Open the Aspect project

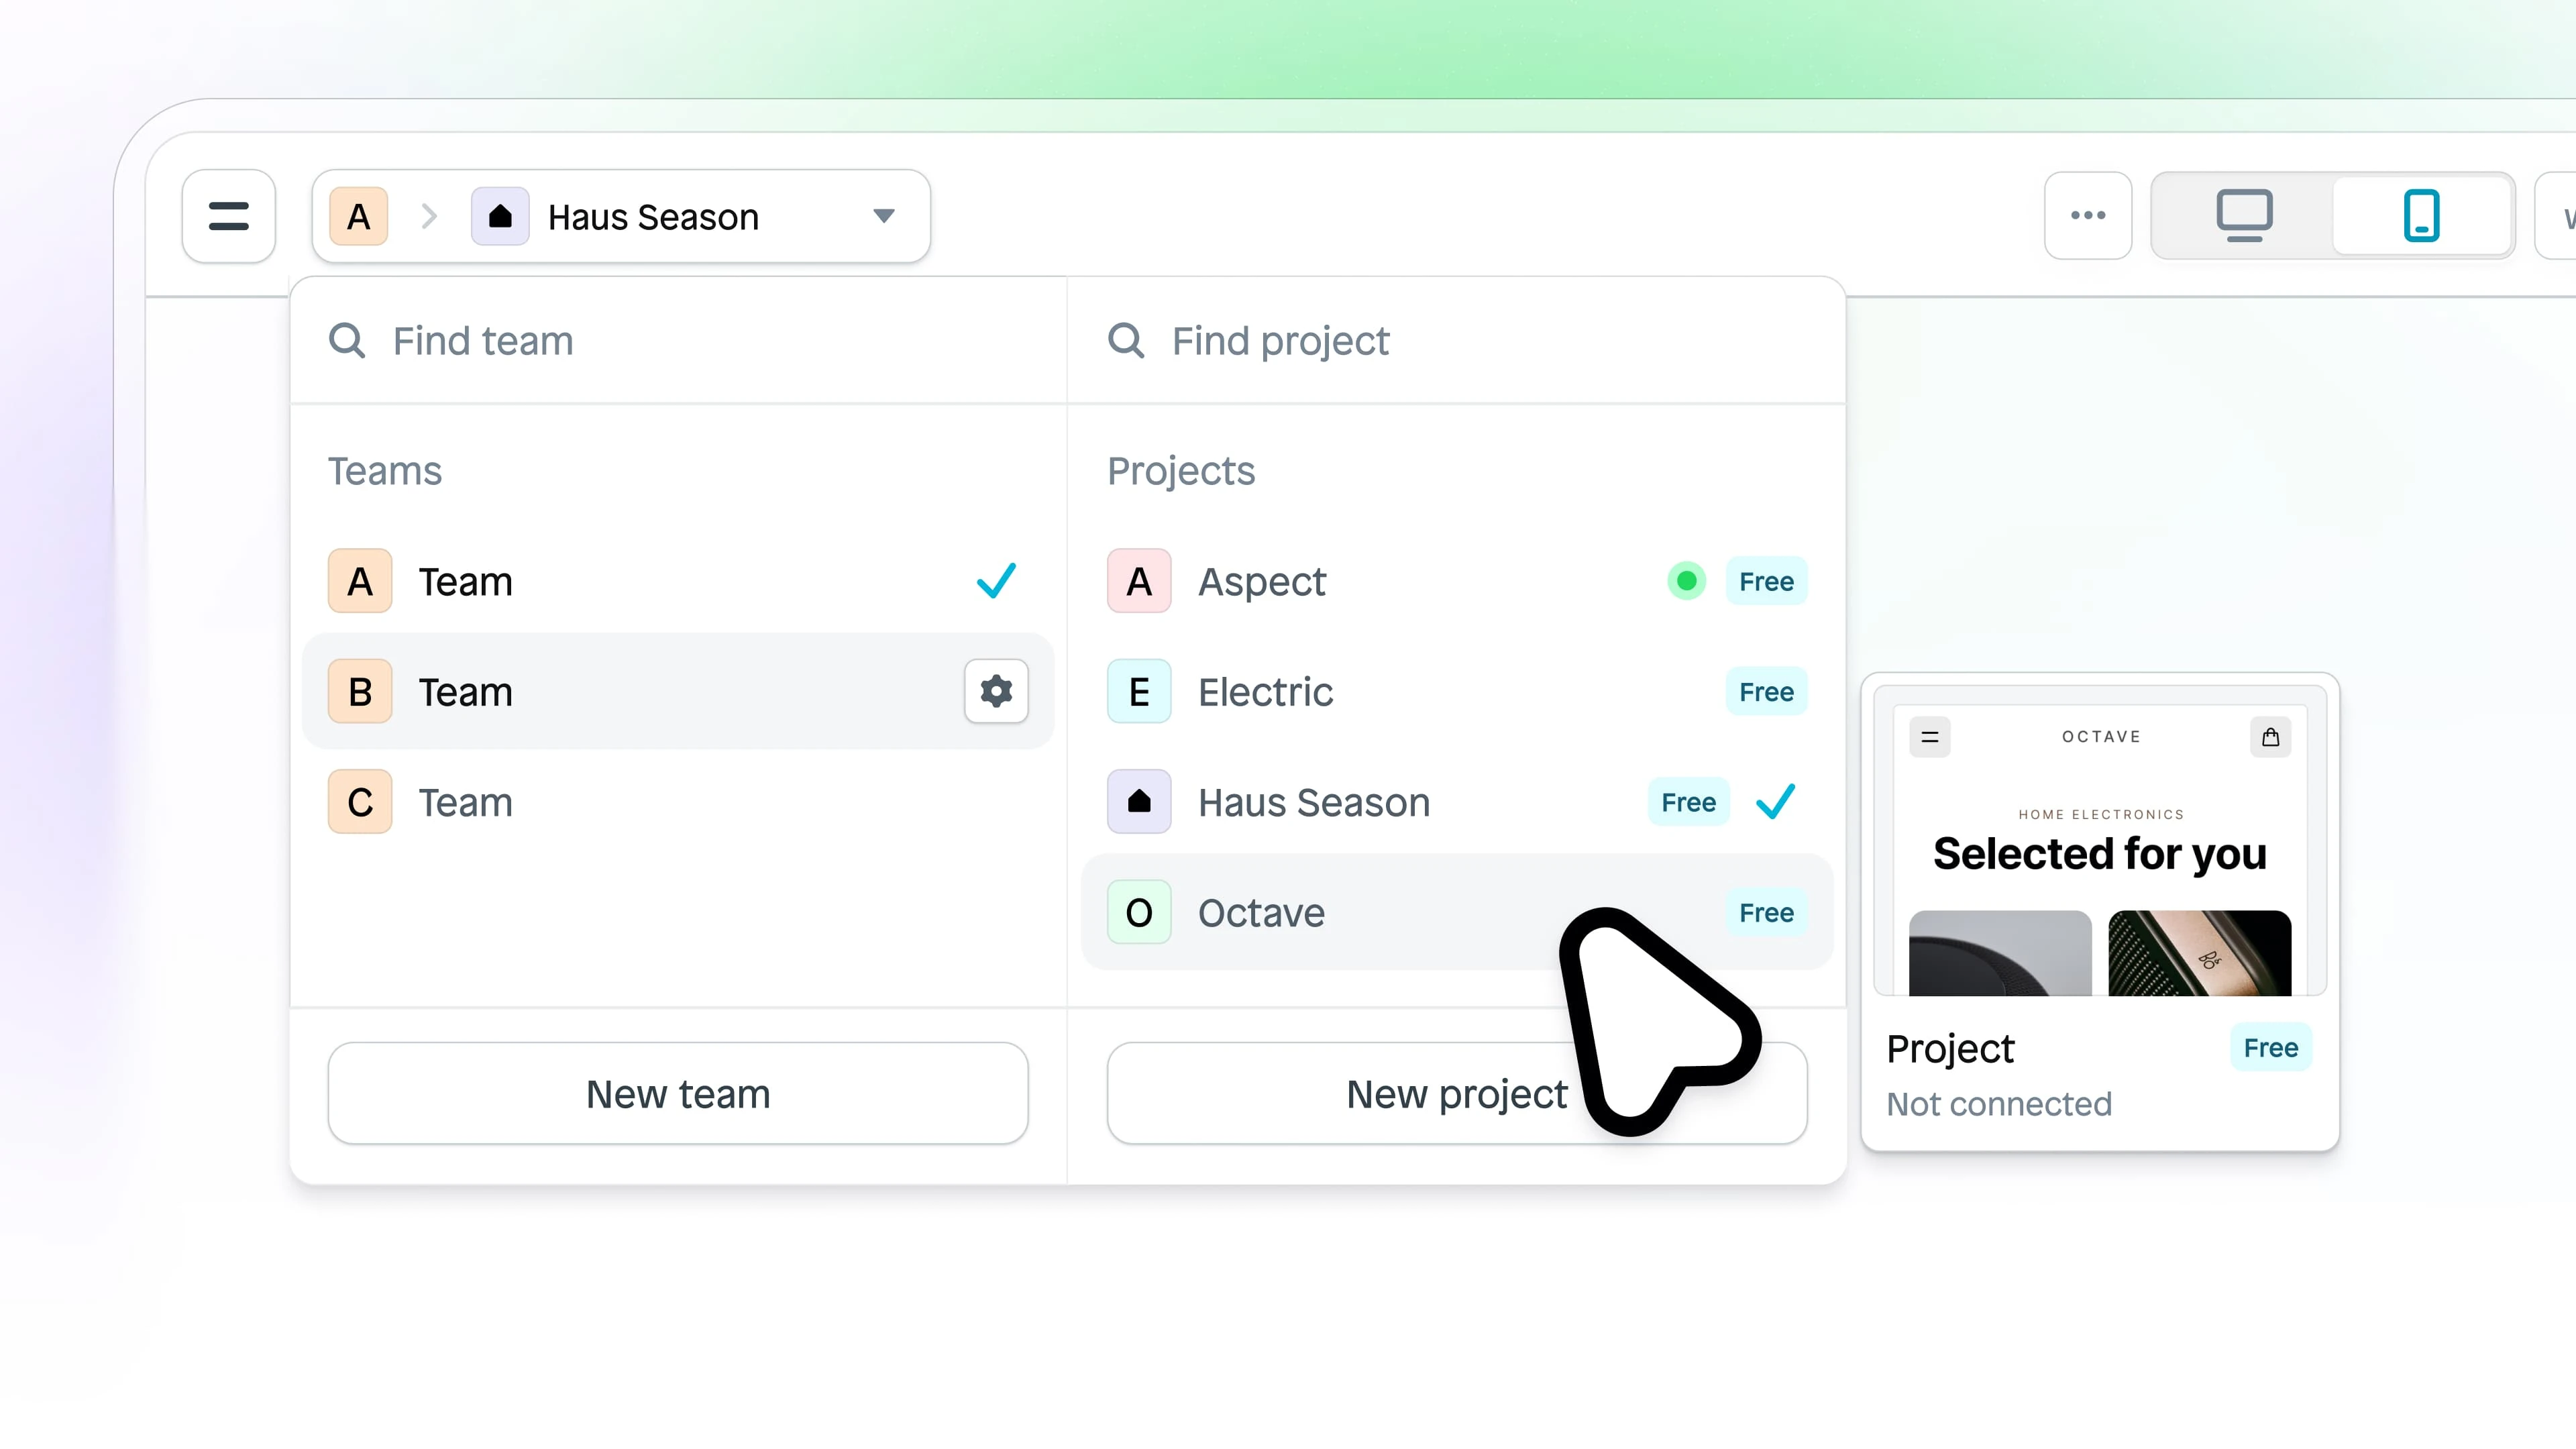click(1457, 581)
